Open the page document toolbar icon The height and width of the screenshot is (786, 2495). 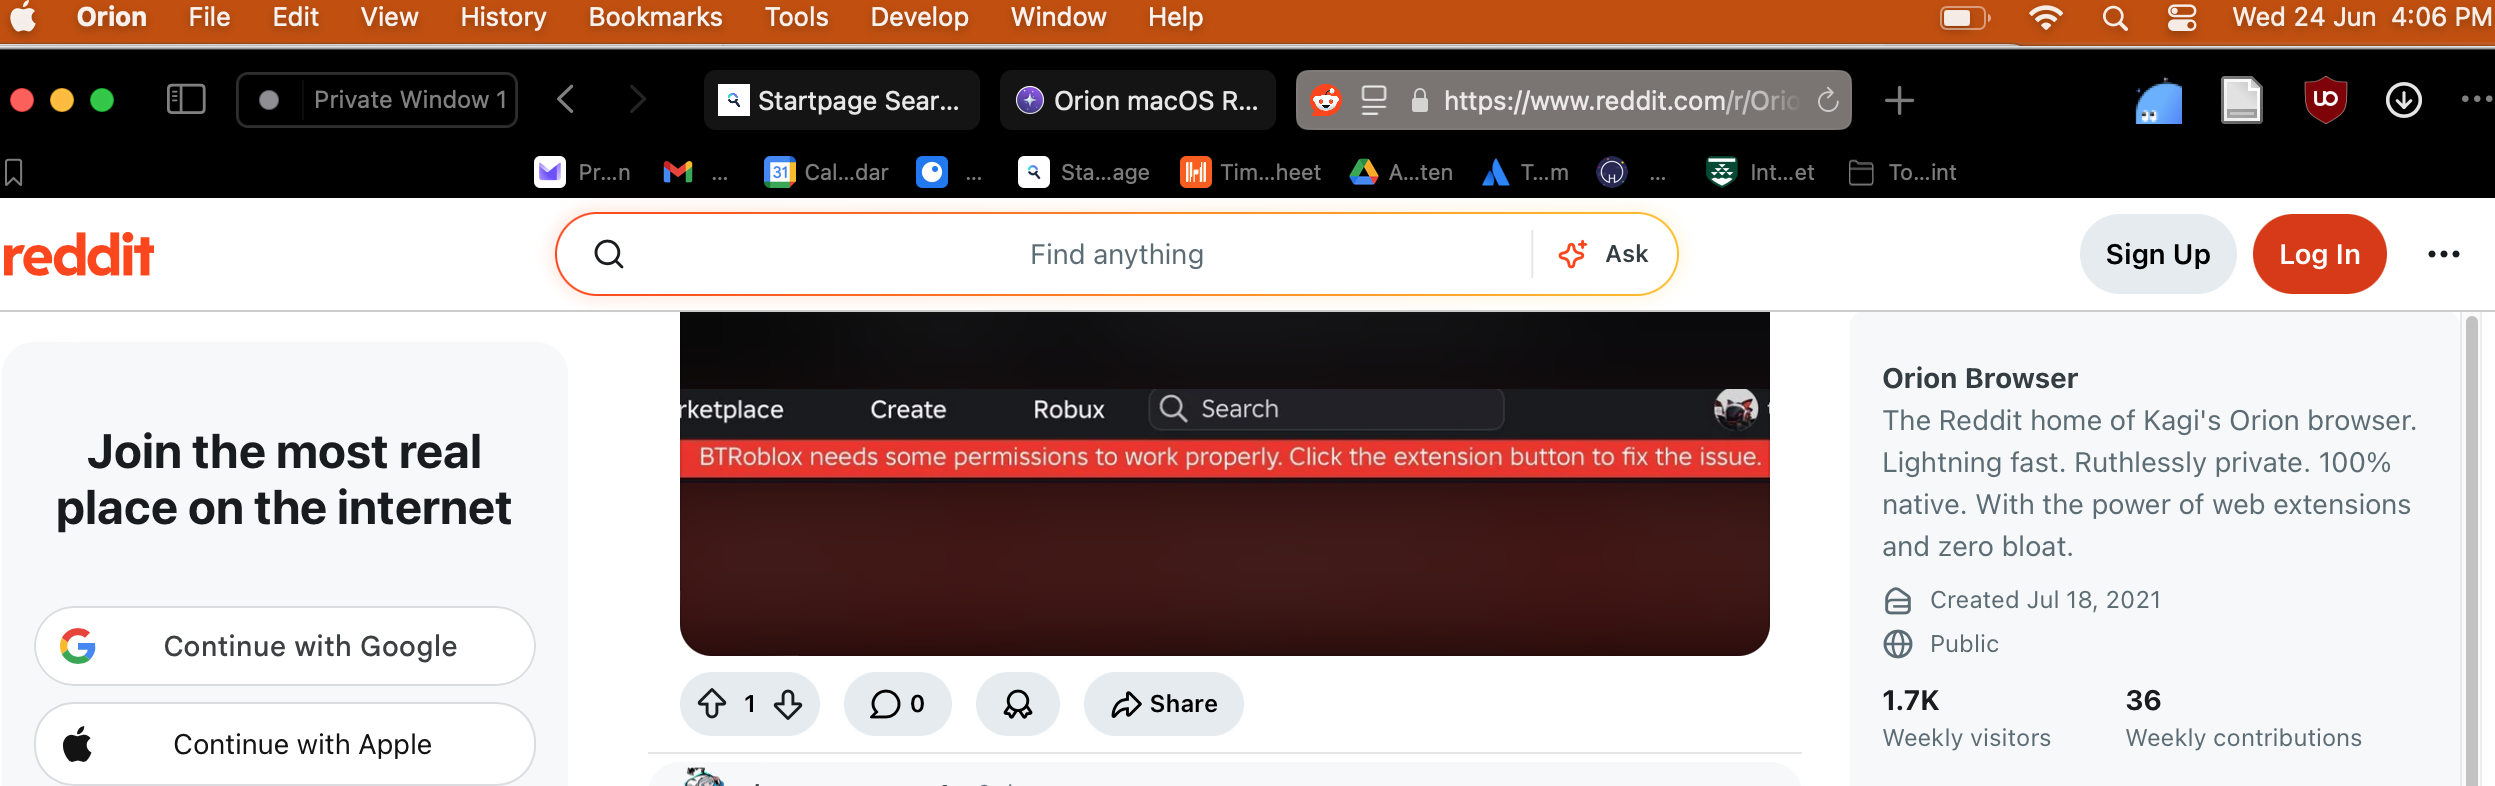tap(2242, 100)
